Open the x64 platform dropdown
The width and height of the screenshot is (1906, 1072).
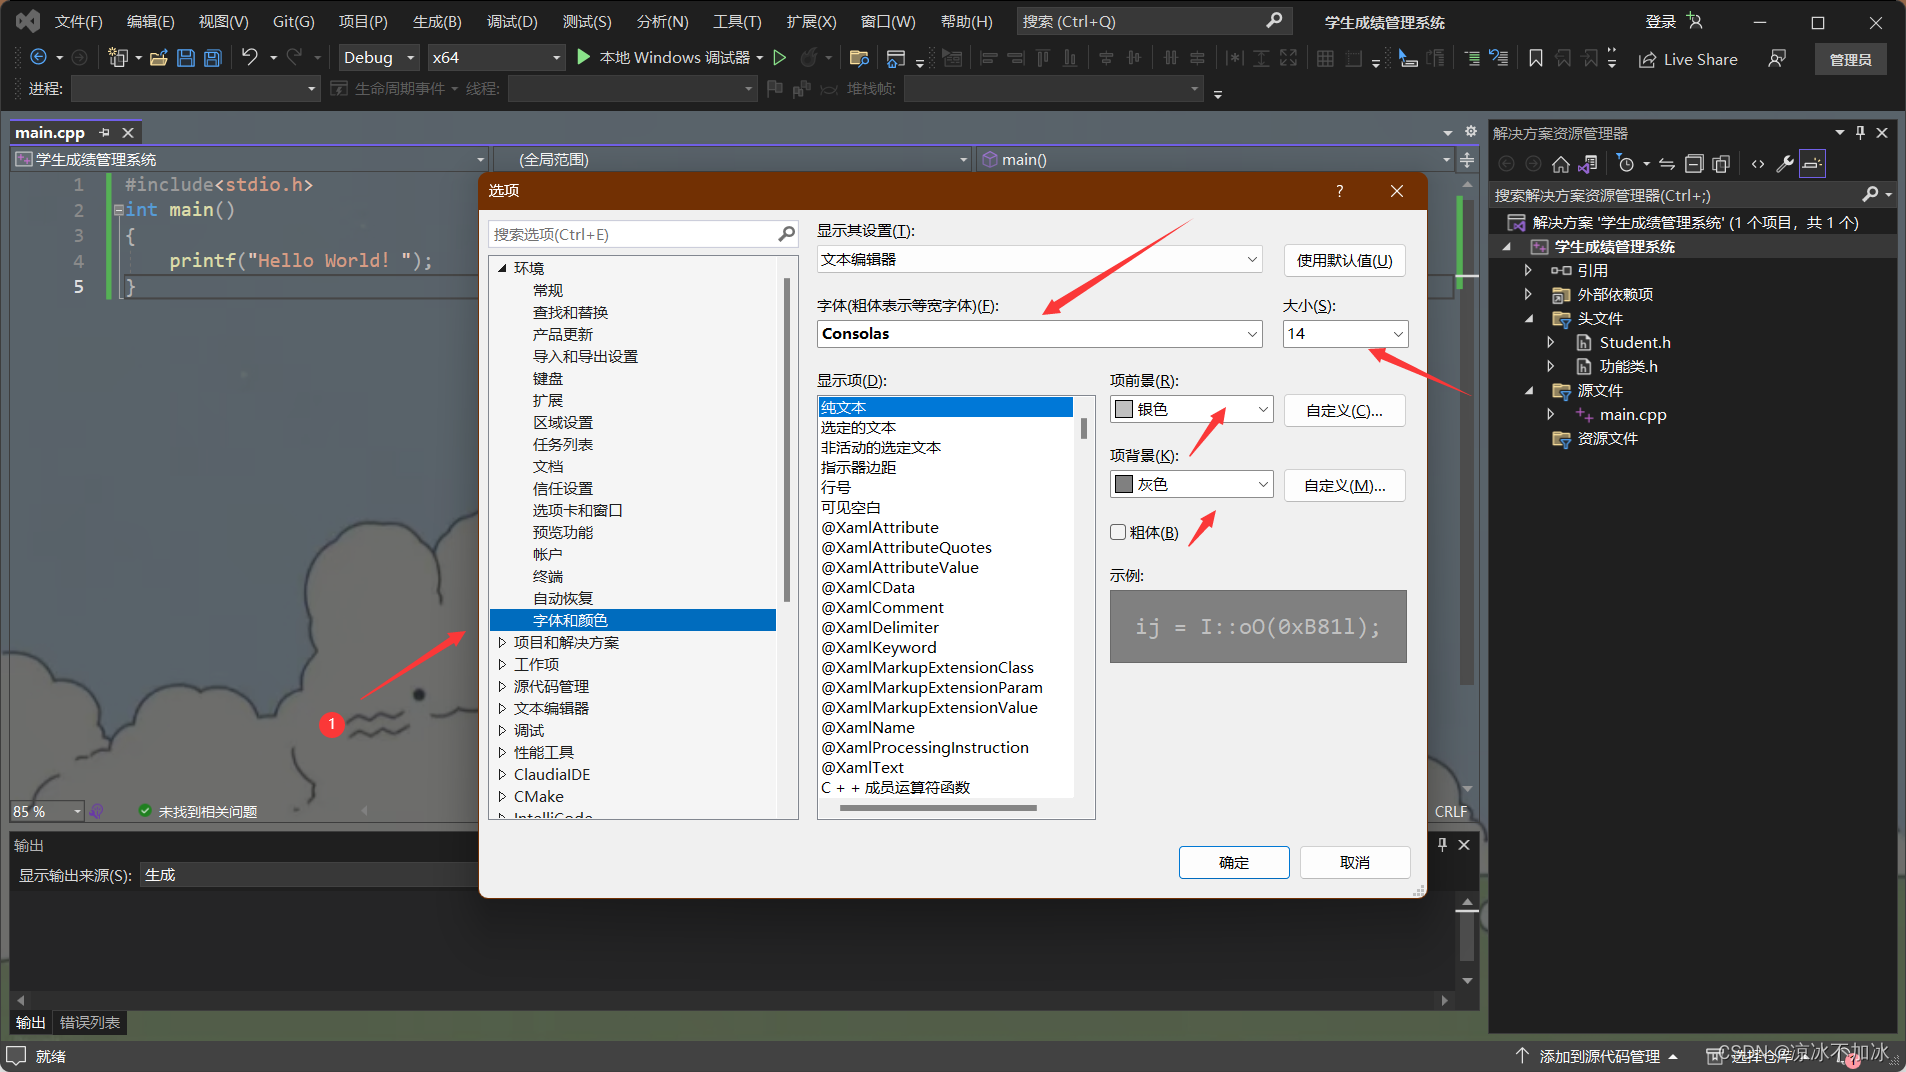click(x=497, y=58)
